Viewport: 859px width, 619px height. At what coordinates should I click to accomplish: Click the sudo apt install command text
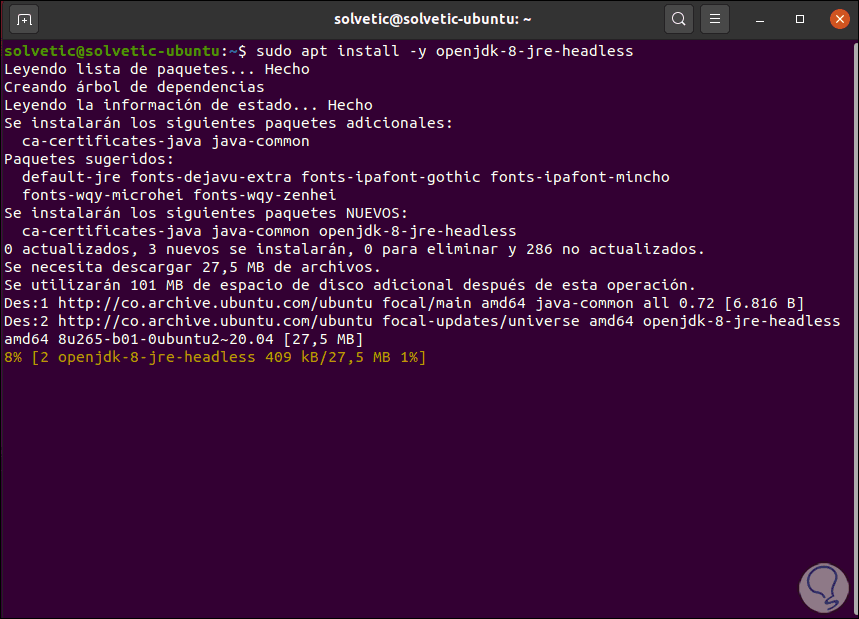(445, 51)
